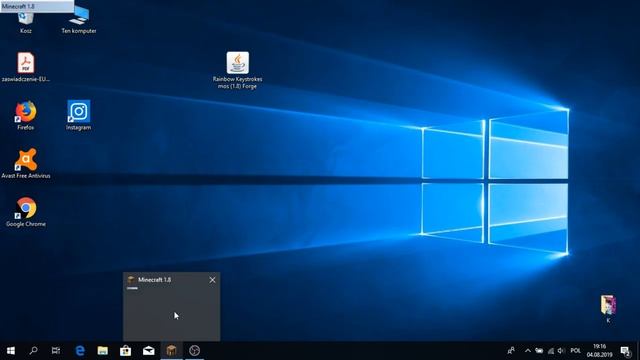Click Minecraft 1.8 preview title text
640x360 pixels.
(x=154, y=280)
